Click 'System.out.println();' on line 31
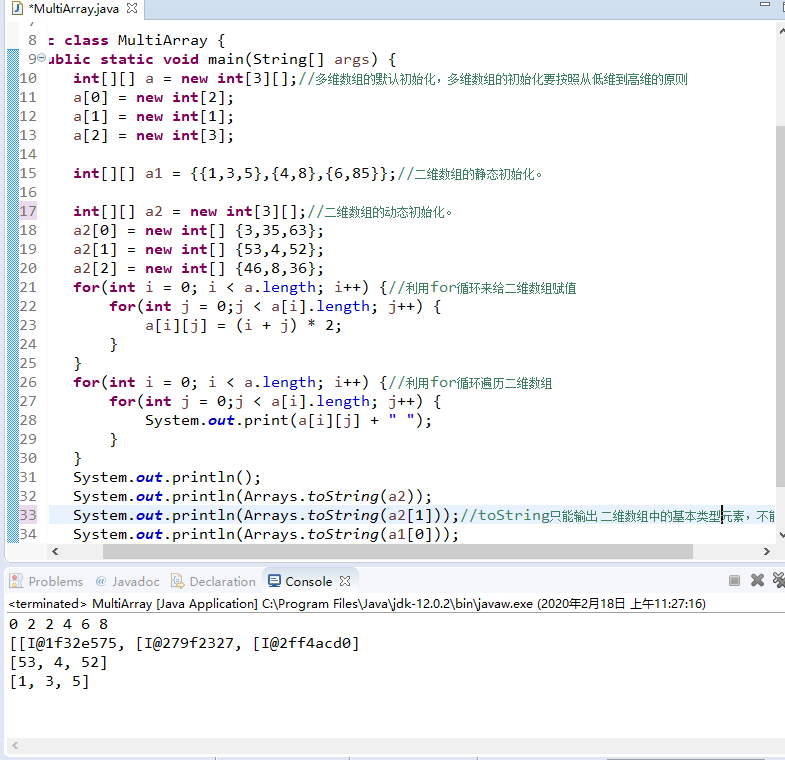The width and height of the screenshot is (785, 760). (167, 478)
